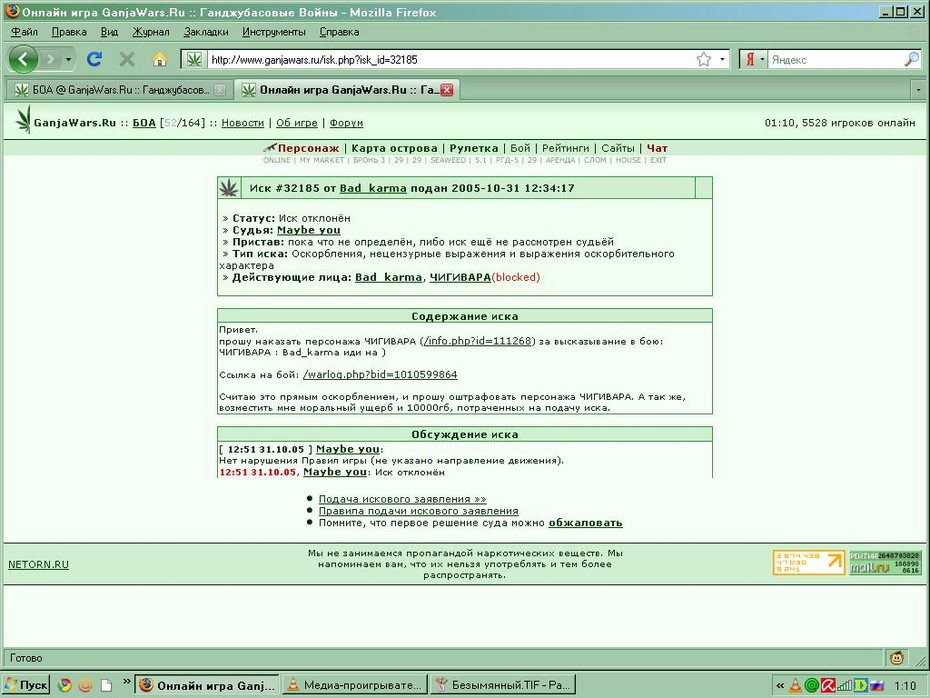Focus the URL address field
Image resolution: width=930 pixels, height=698 pixels.
pos(451,59)
